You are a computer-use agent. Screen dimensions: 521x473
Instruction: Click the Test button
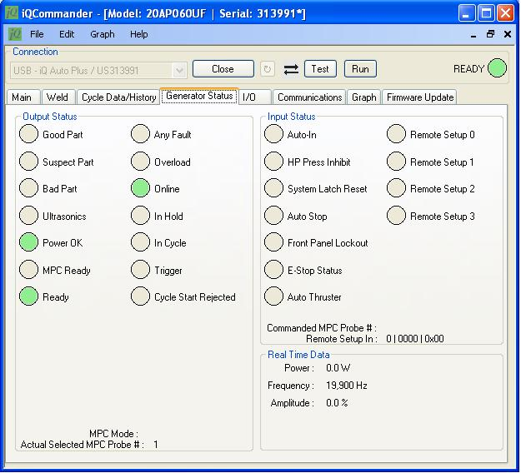tap(320, 69)
